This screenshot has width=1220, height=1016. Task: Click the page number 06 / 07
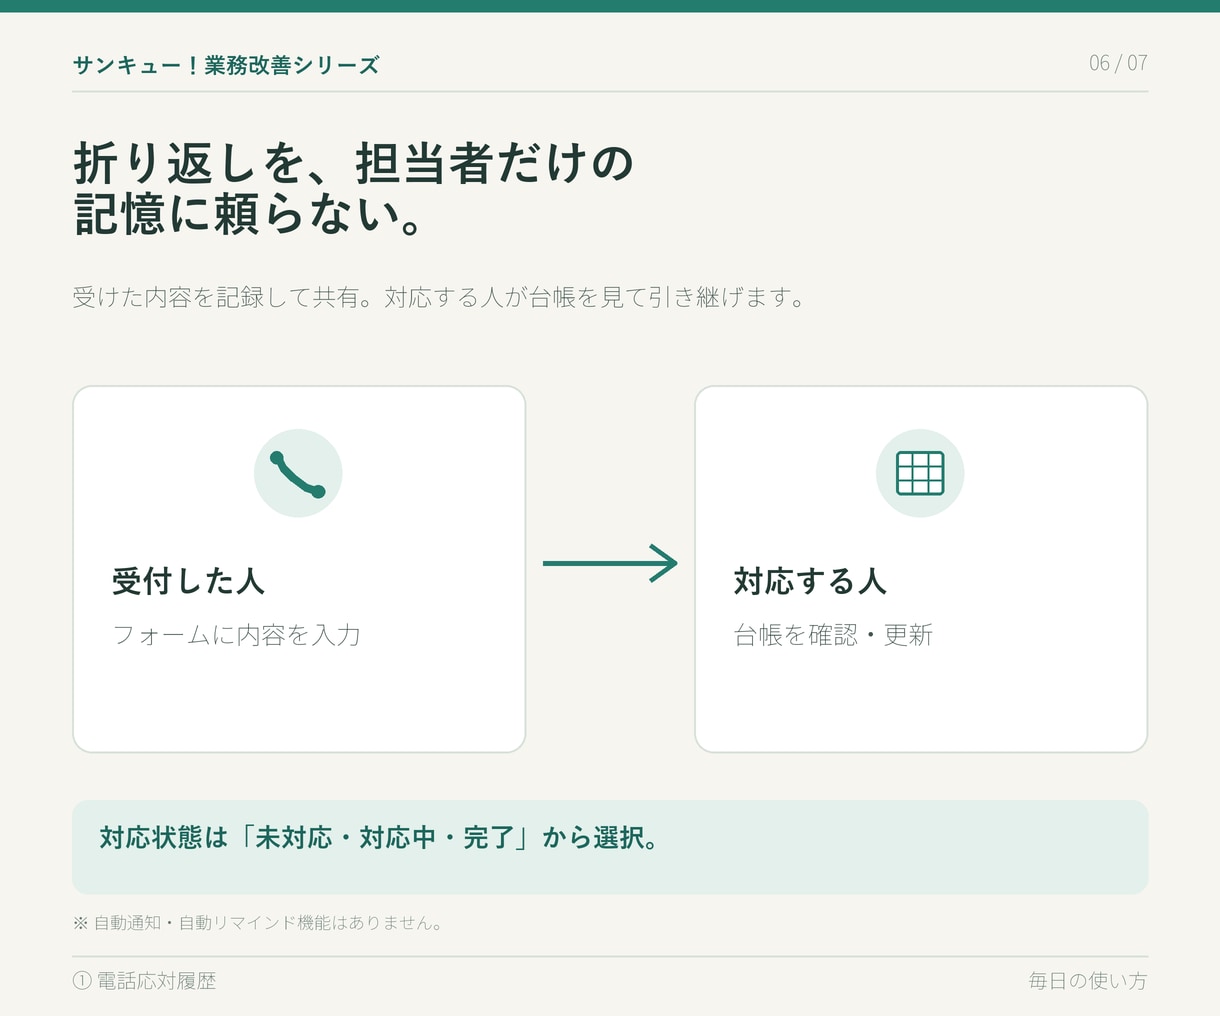click(1118, 63)
